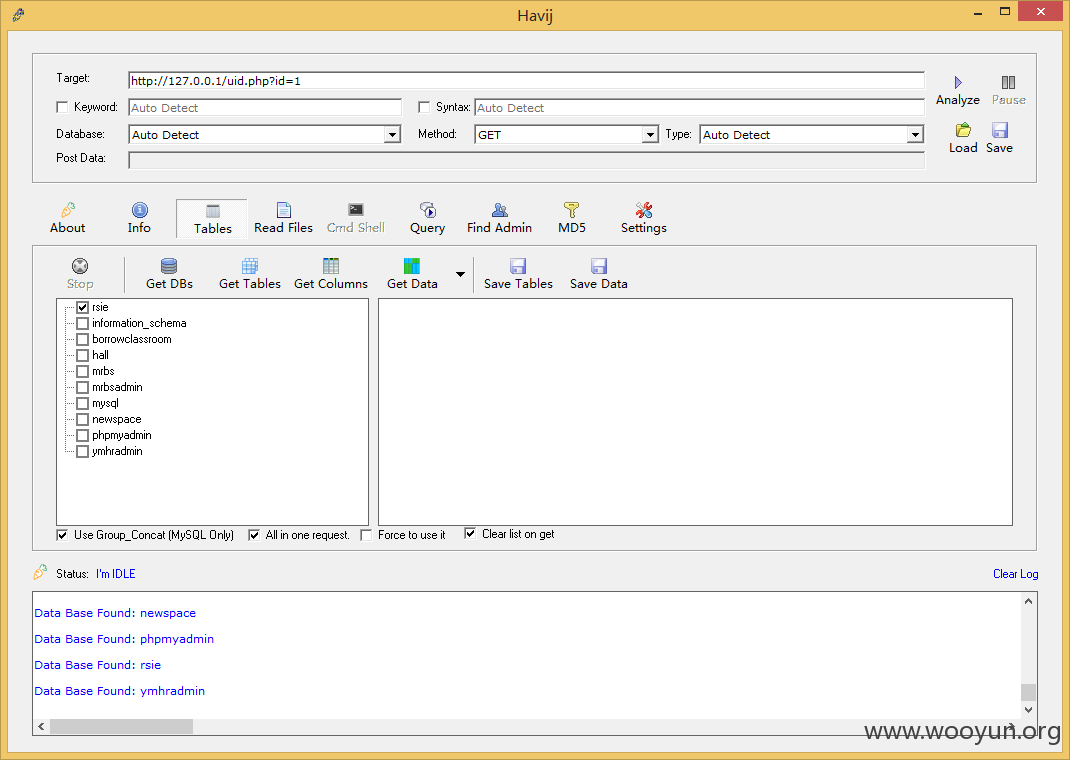Viewport: 1070px width, 760px height.
Task: Open the Info tab
Action: click(139, 218)
